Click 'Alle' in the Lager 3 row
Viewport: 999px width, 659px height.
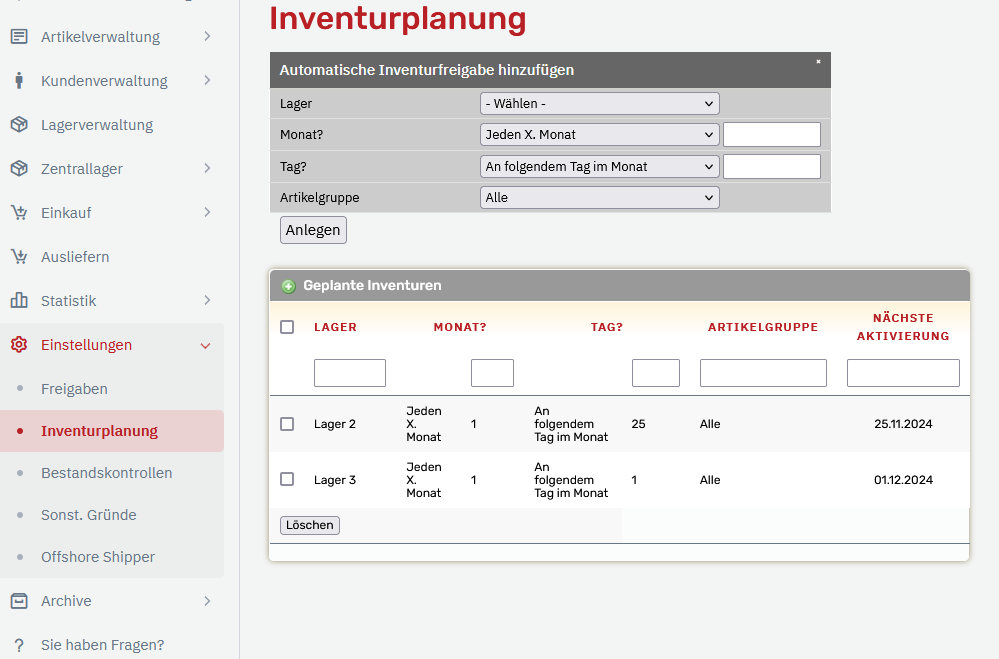tap(710, 480)
